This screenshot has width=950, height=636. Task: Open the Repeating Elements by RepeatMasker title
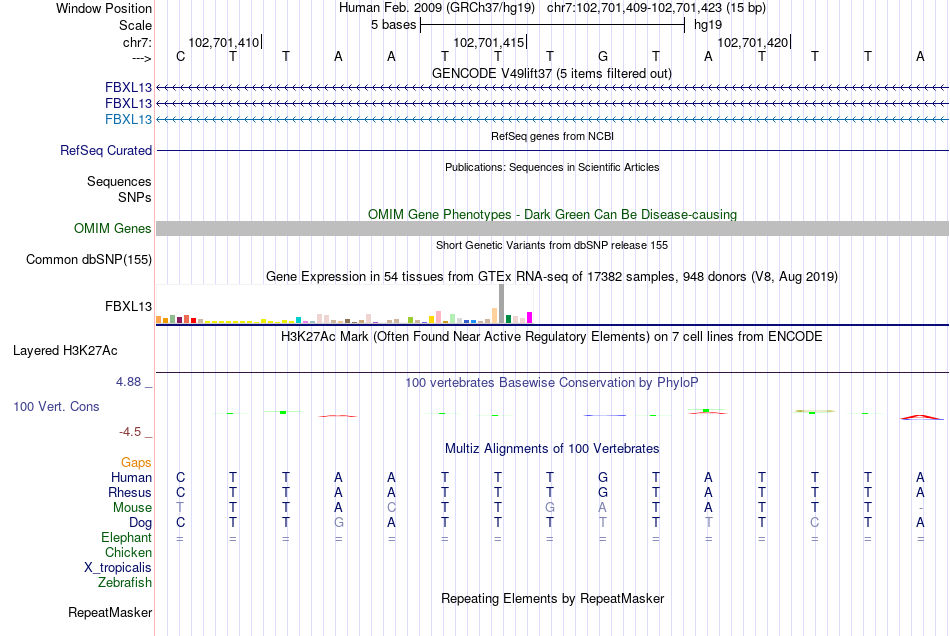552,599
